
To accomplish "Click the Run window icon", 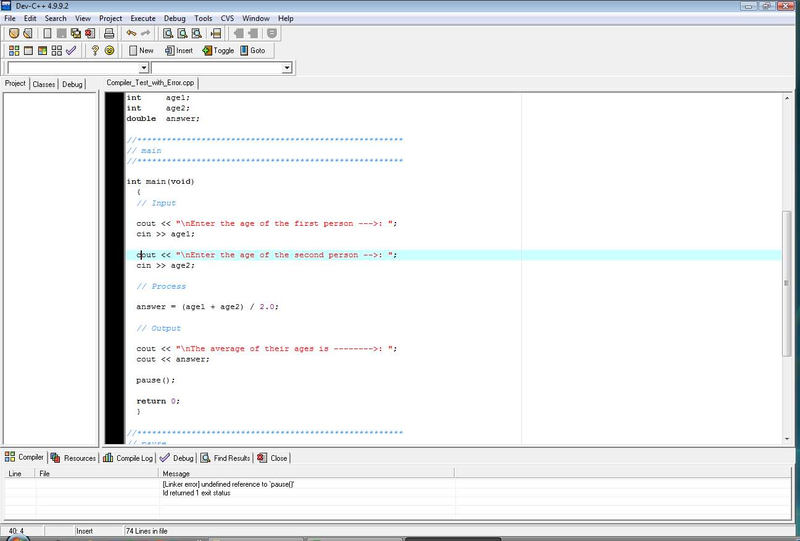I will point(28,51).
